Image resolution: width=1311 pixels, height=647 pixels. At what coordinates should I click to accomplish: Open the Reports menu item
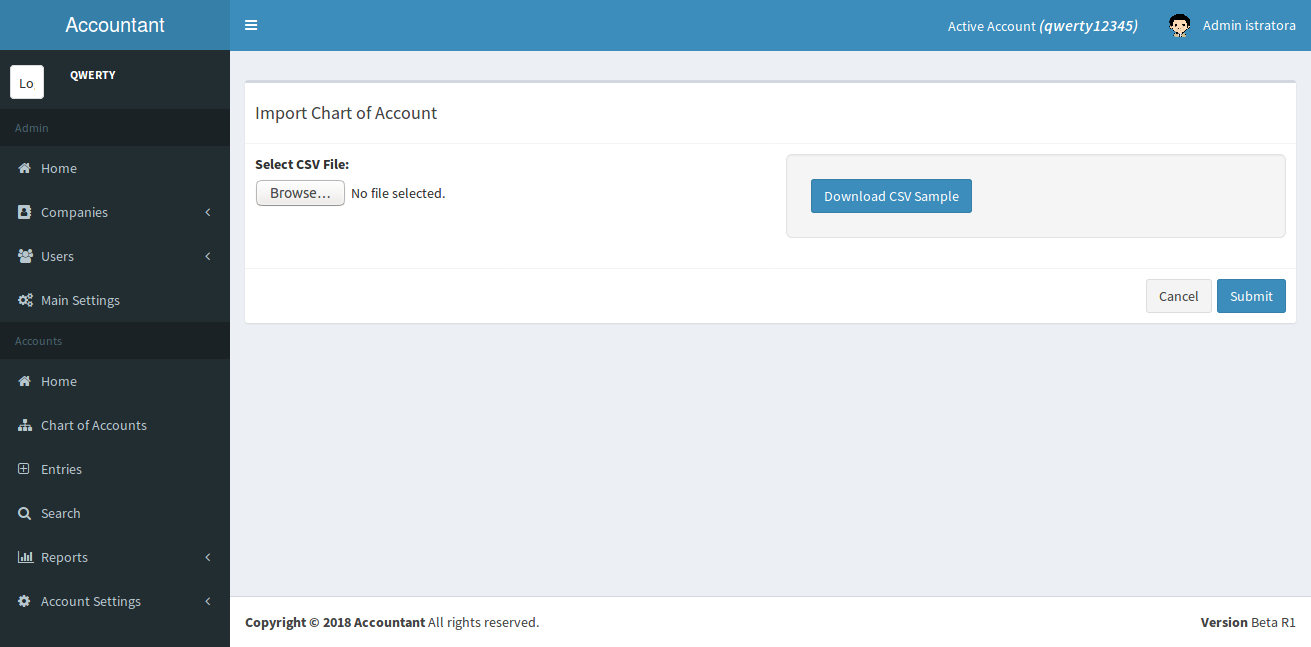coord(115,557)
